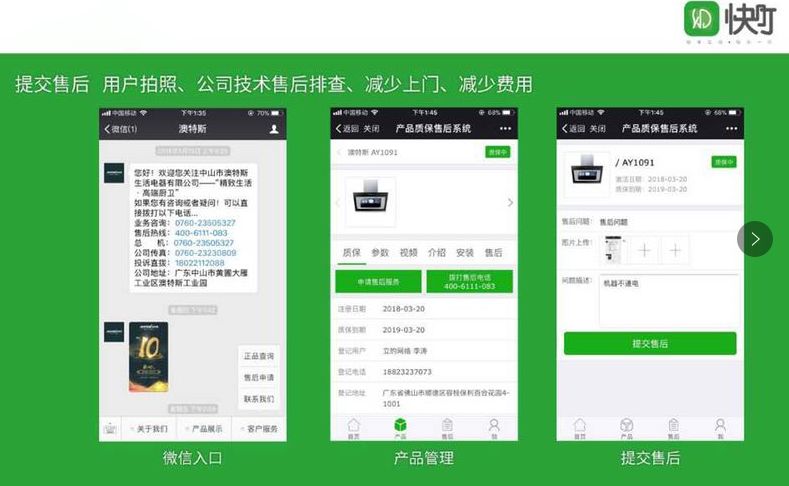
Task: Select the 售后 tab beside 安装
Action: click(493, 253)
